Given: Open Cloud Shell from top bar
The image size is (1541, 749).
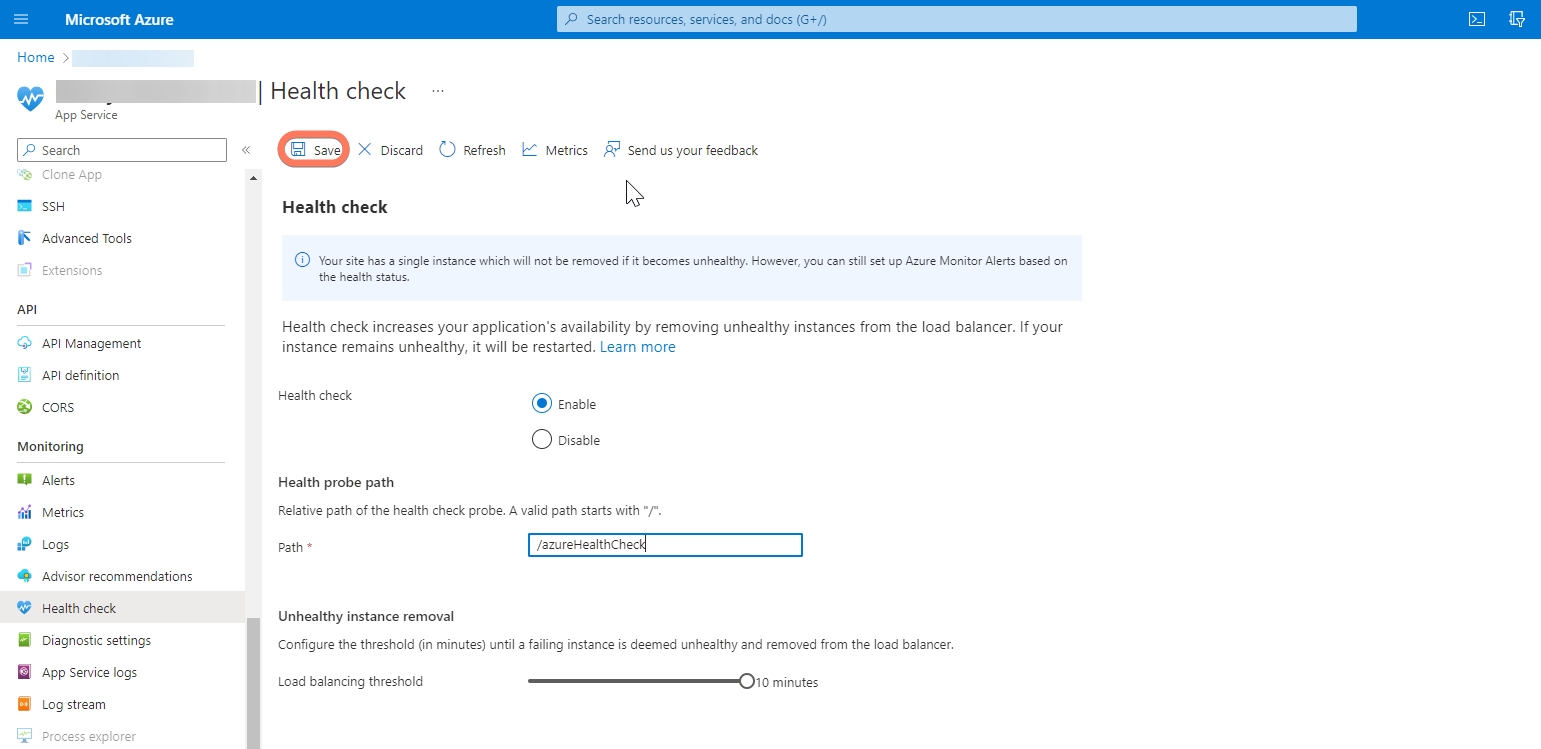Looking at the screenshot, I should pyautogui.click(x=1476, y=19).
